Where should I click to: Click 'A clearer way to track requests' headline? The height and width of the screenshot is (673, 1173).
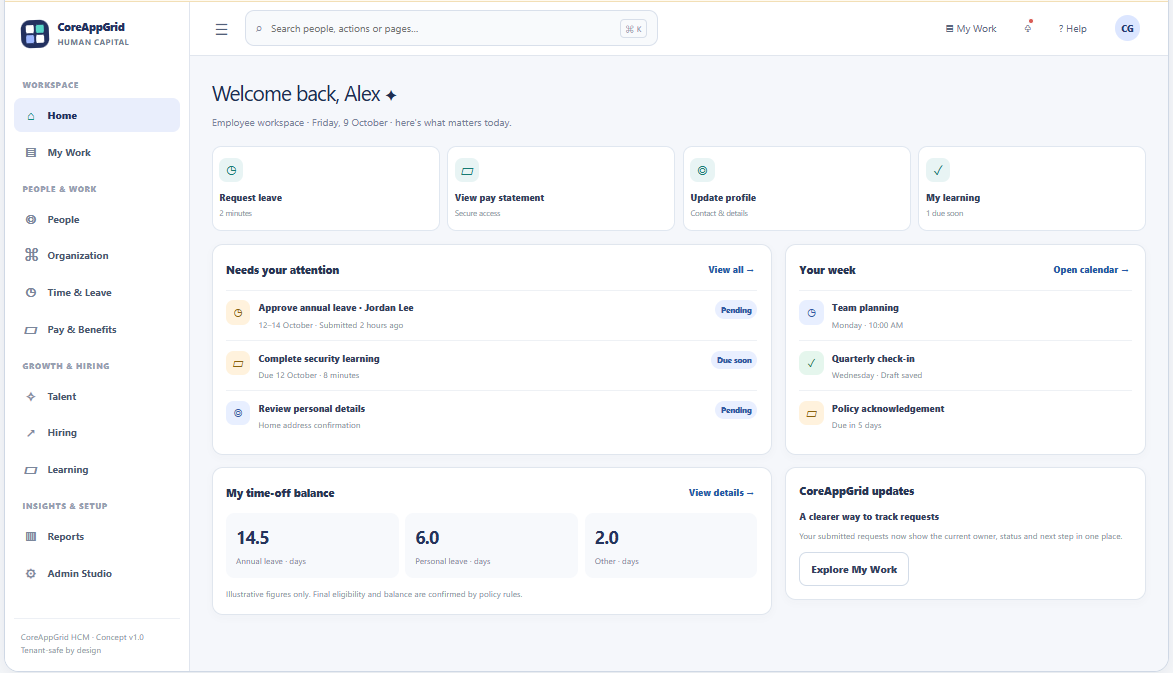pyautogui.click(x=869, y=517)
